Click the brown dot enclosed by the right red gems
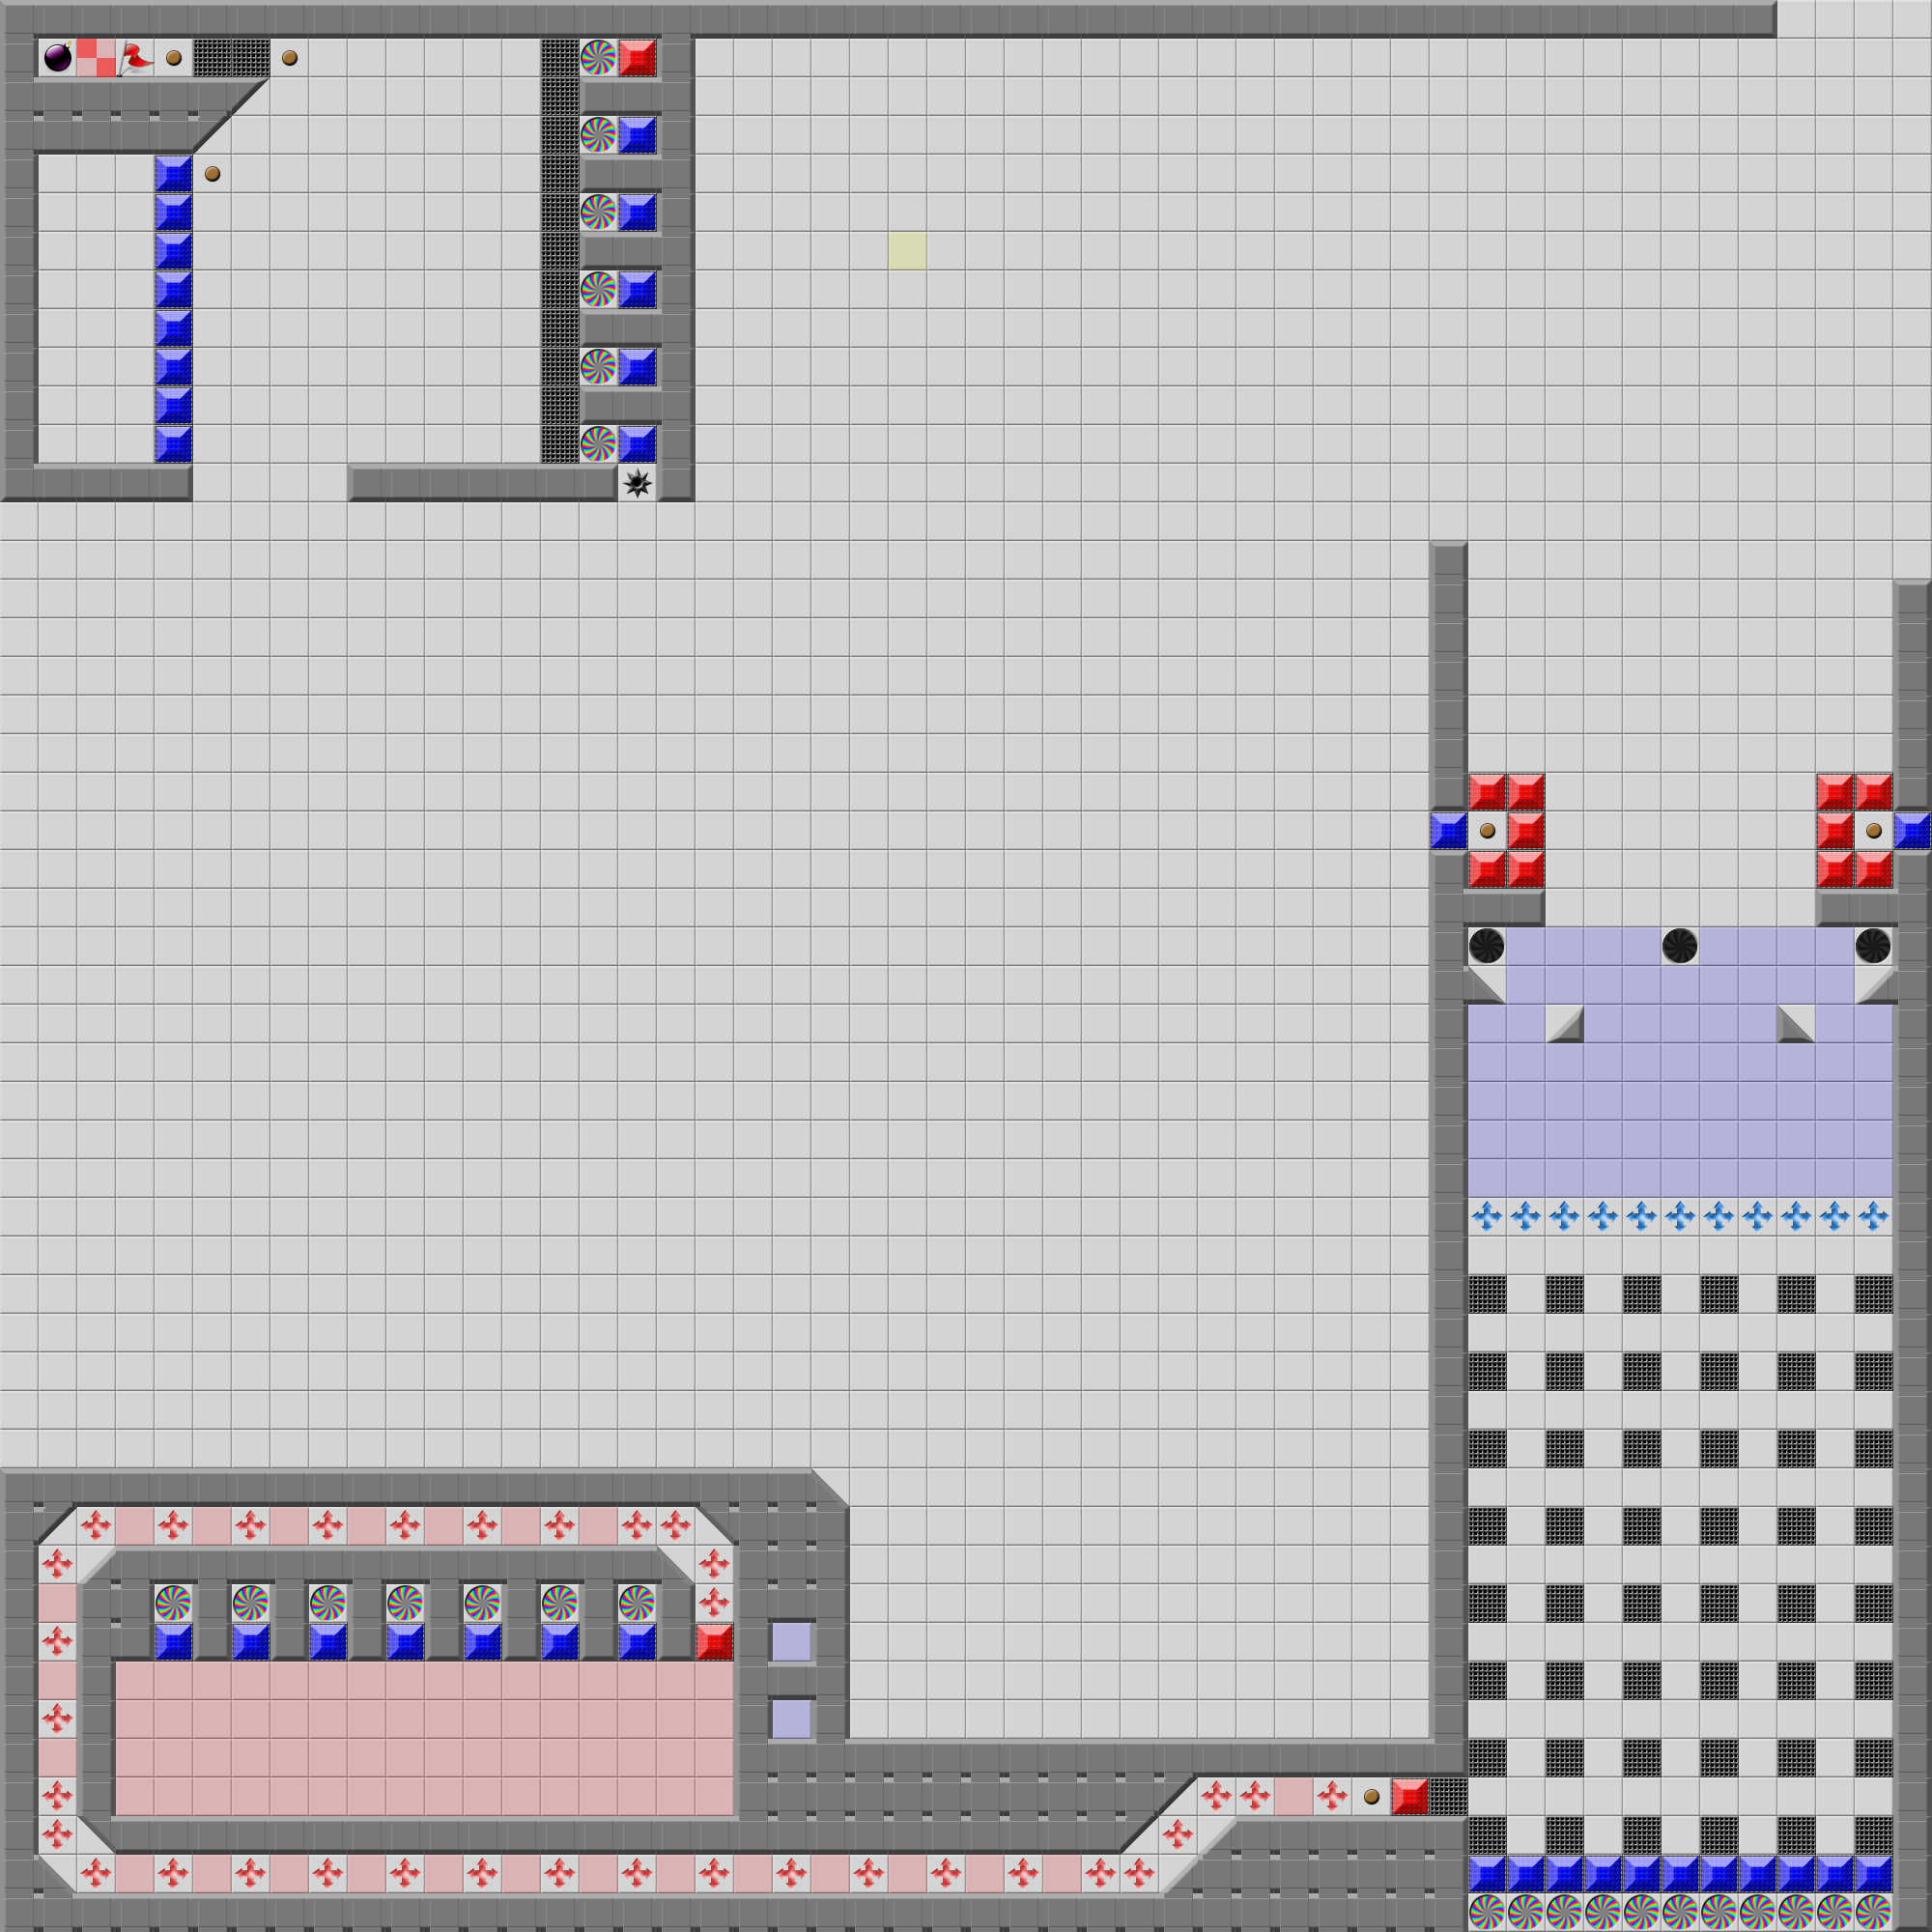This screenshot has height=1932, width=1932. pyautogui.click(x=1873, y=831)
